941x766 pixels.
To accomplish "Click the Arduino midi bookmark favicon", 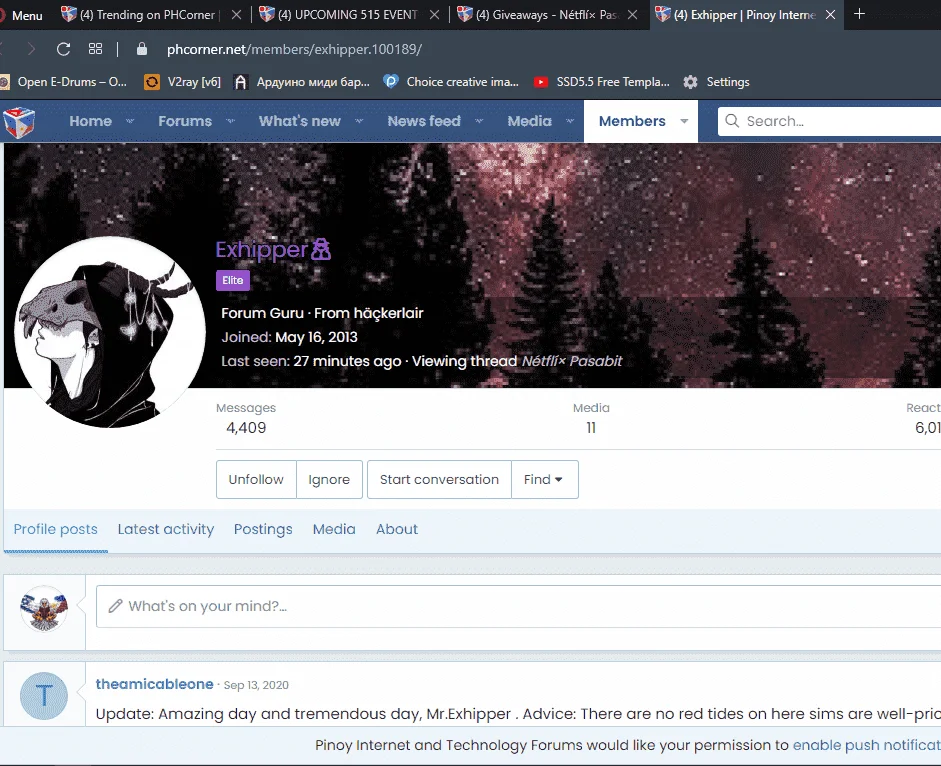I will [241, 82].
